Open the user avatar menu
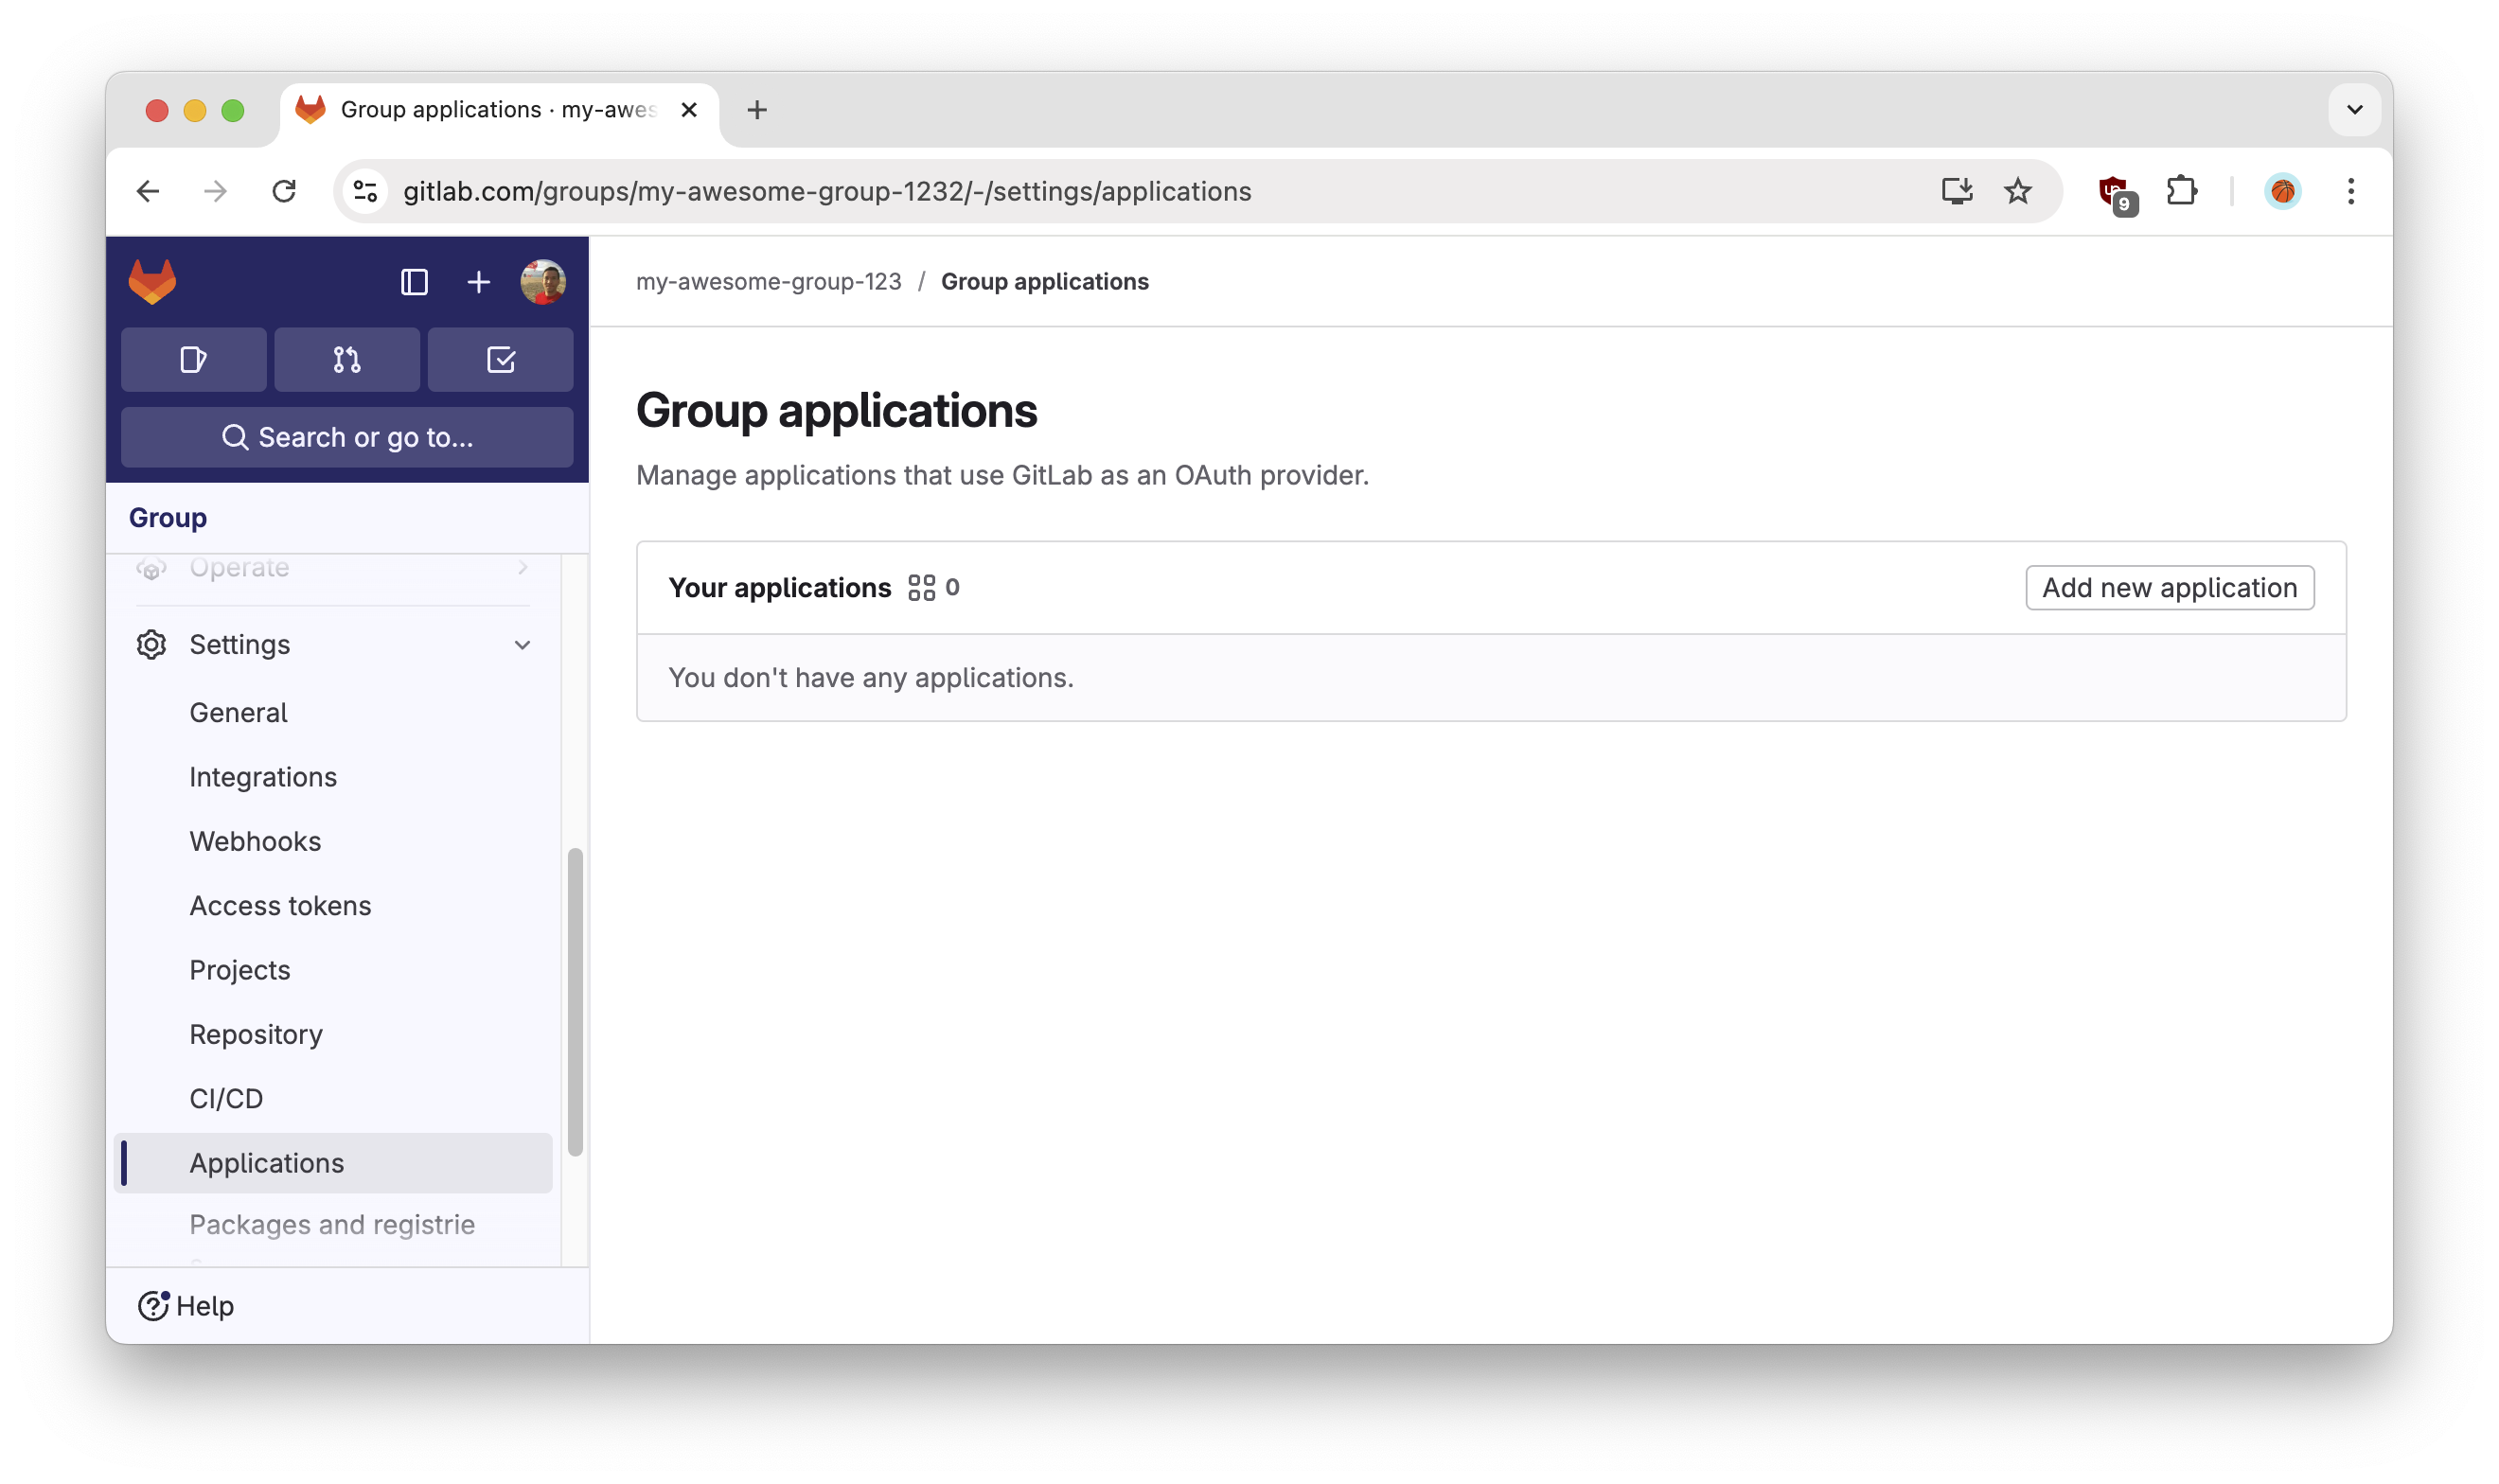The width and height of the screenshot is (2499, 1484). [x=543, y=282]
